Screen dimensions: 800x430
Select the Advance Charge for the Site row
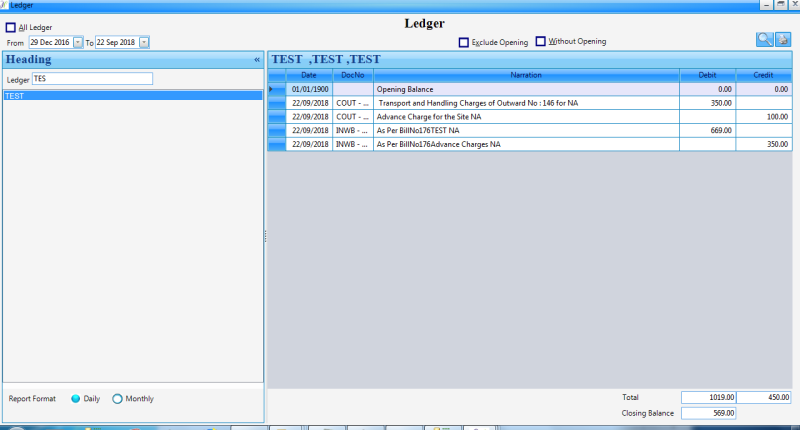(x=526, y=117)
